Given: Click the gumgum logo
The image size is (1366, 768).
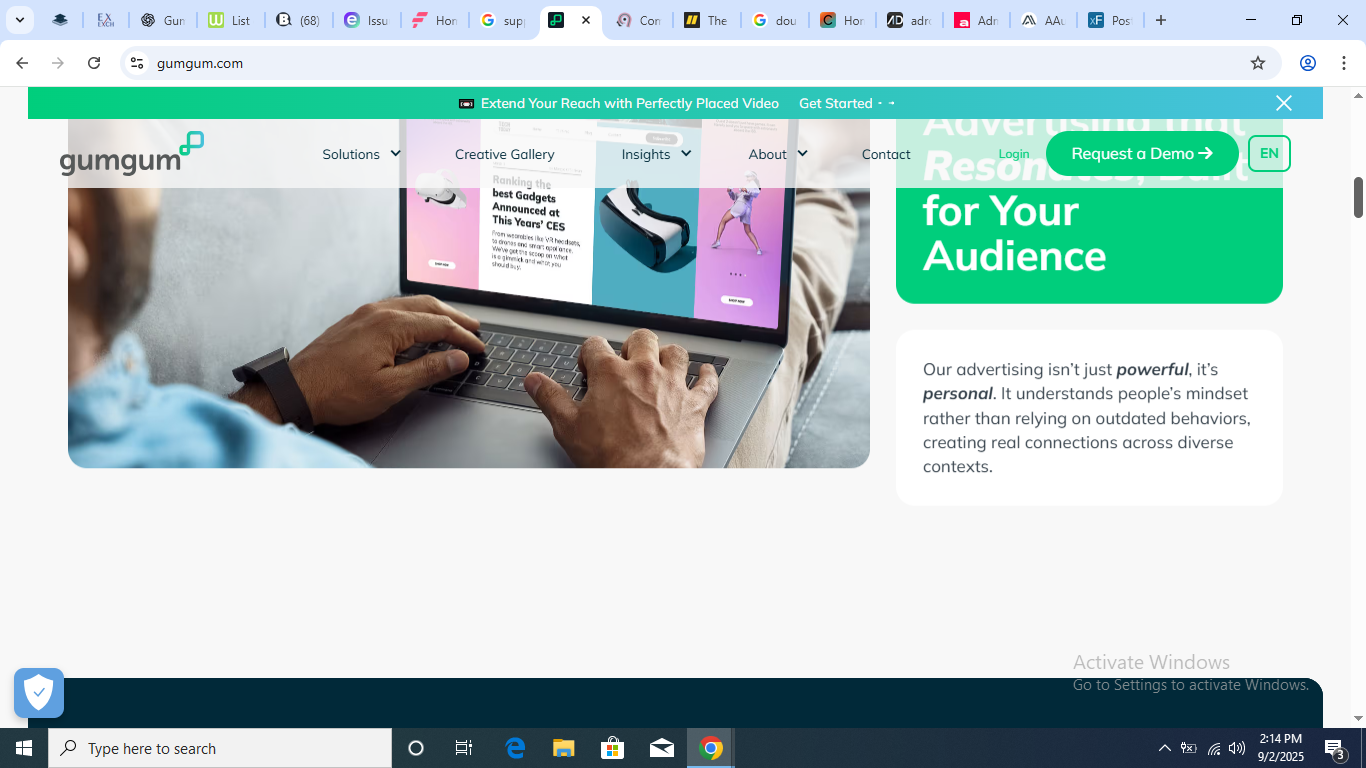Looking at the screenshot, I should (132, 154).
